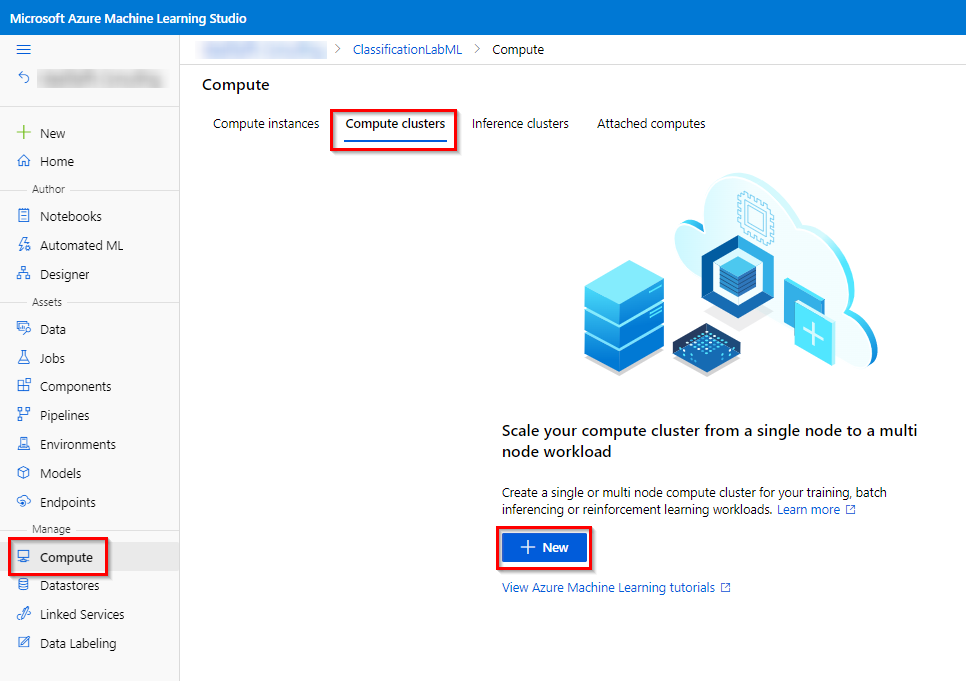Open View Azure Machine Learning tutorials link

coord(608,588)
